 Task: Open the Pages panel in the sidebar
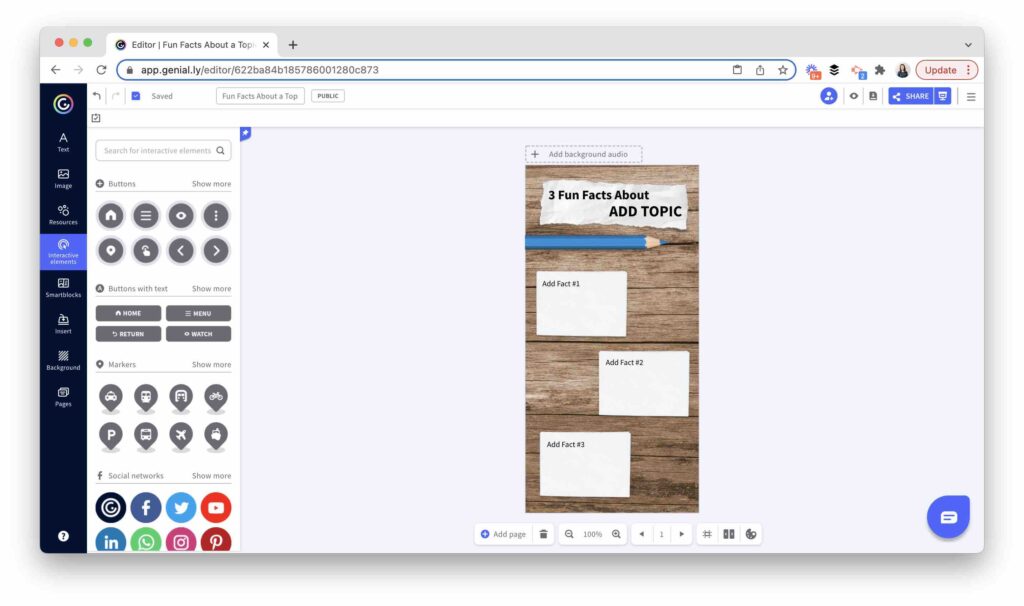point(62,397)
